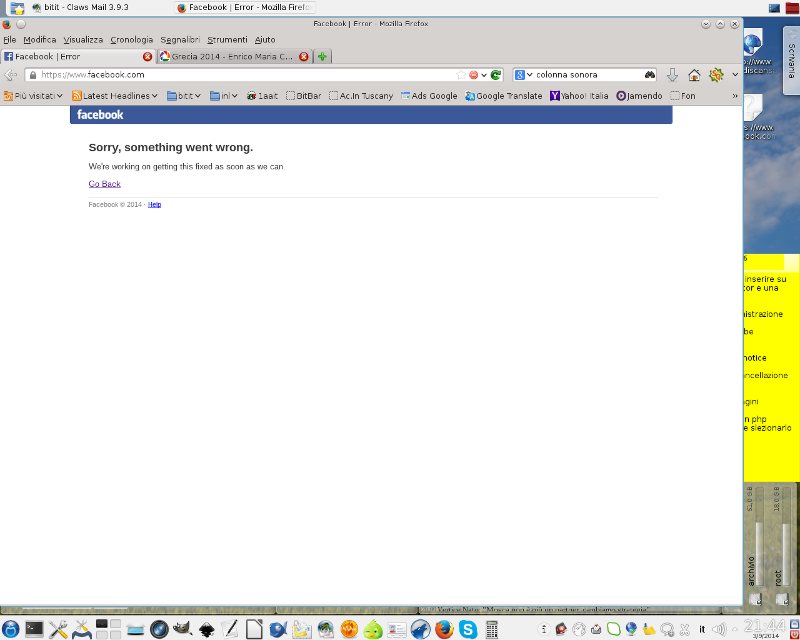Click the wrench and screwdriver settings icon
800x640 pixels.
coord(58,629)
